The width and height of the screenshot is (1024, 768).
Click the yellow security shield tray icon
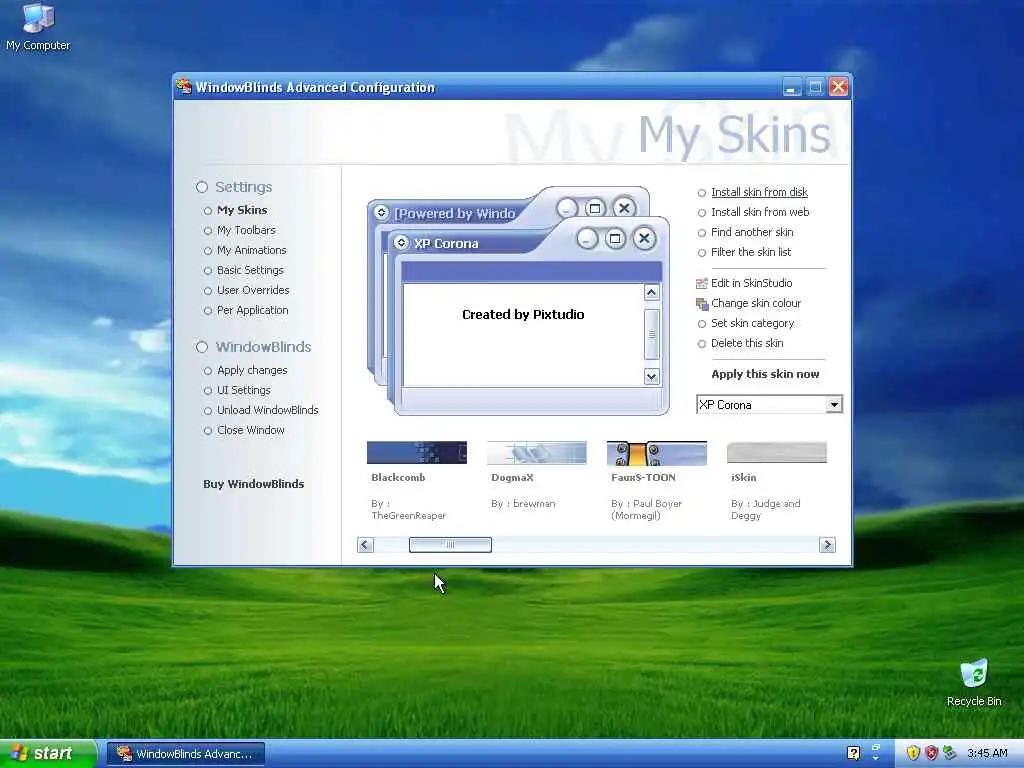(x=914, y=753)
